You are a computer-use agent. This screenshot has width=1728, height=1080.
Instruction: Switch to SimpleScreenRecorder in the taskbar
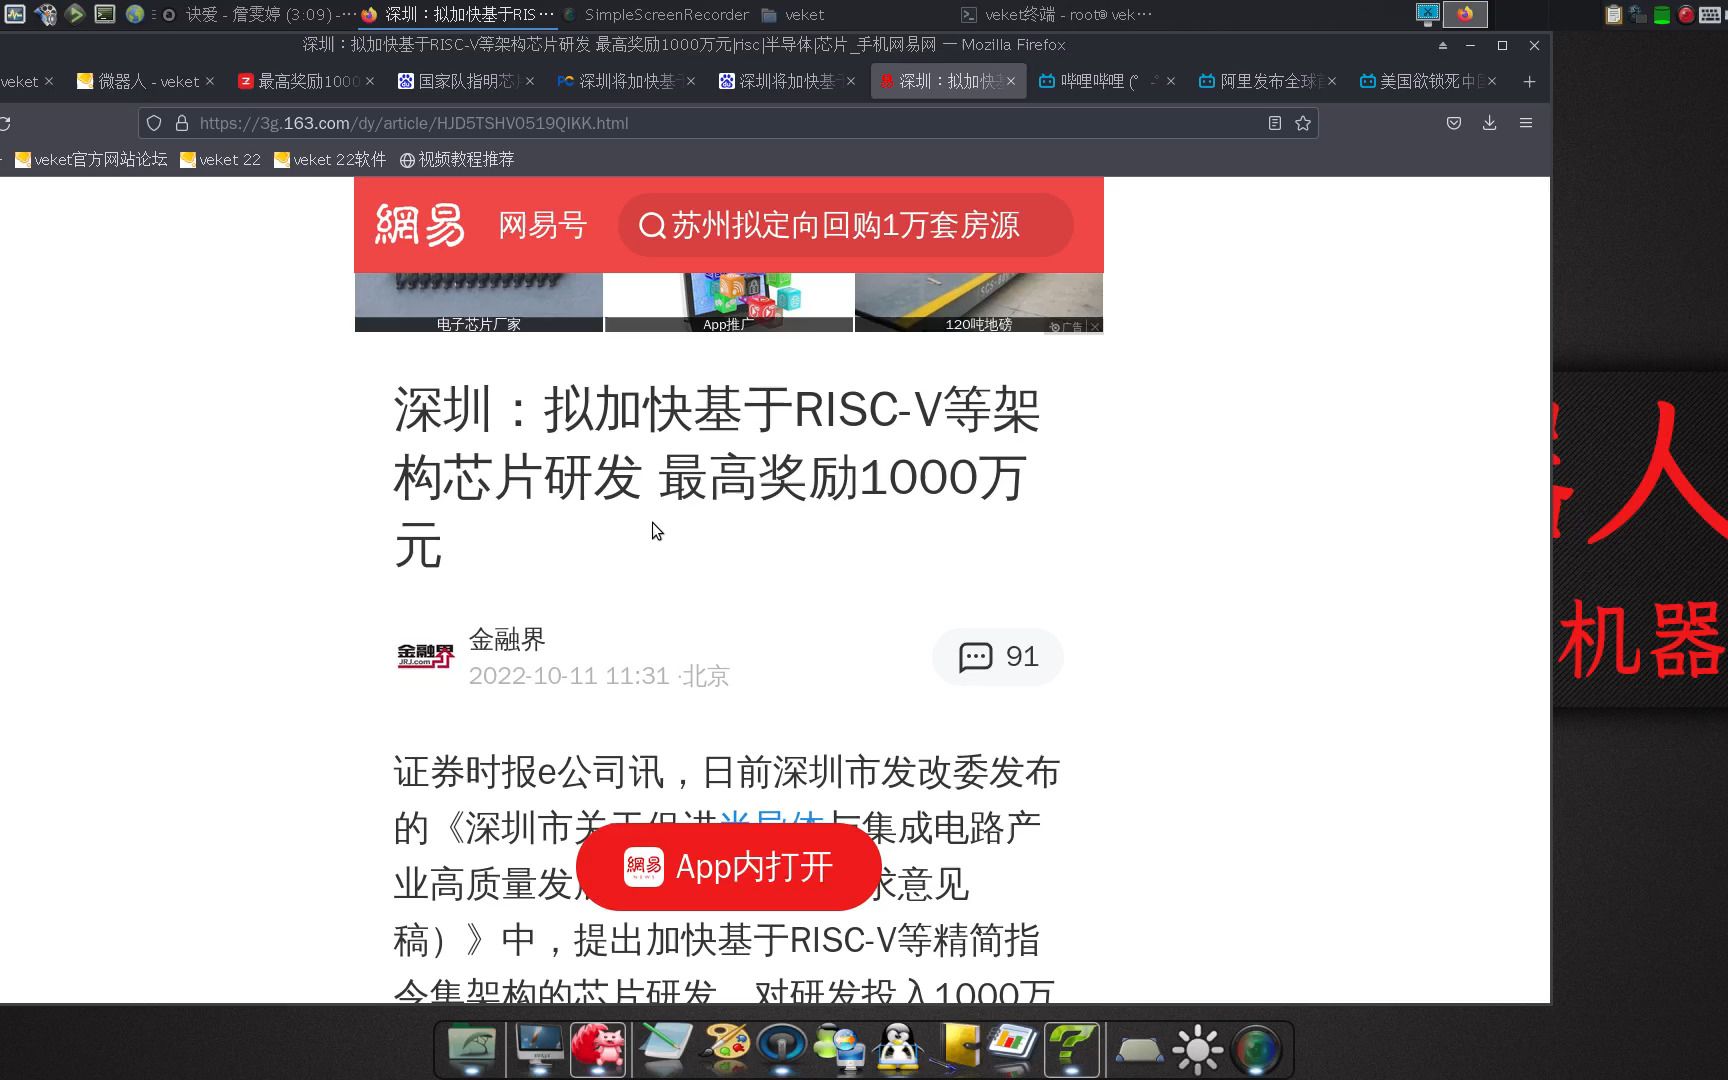point(656,14)
